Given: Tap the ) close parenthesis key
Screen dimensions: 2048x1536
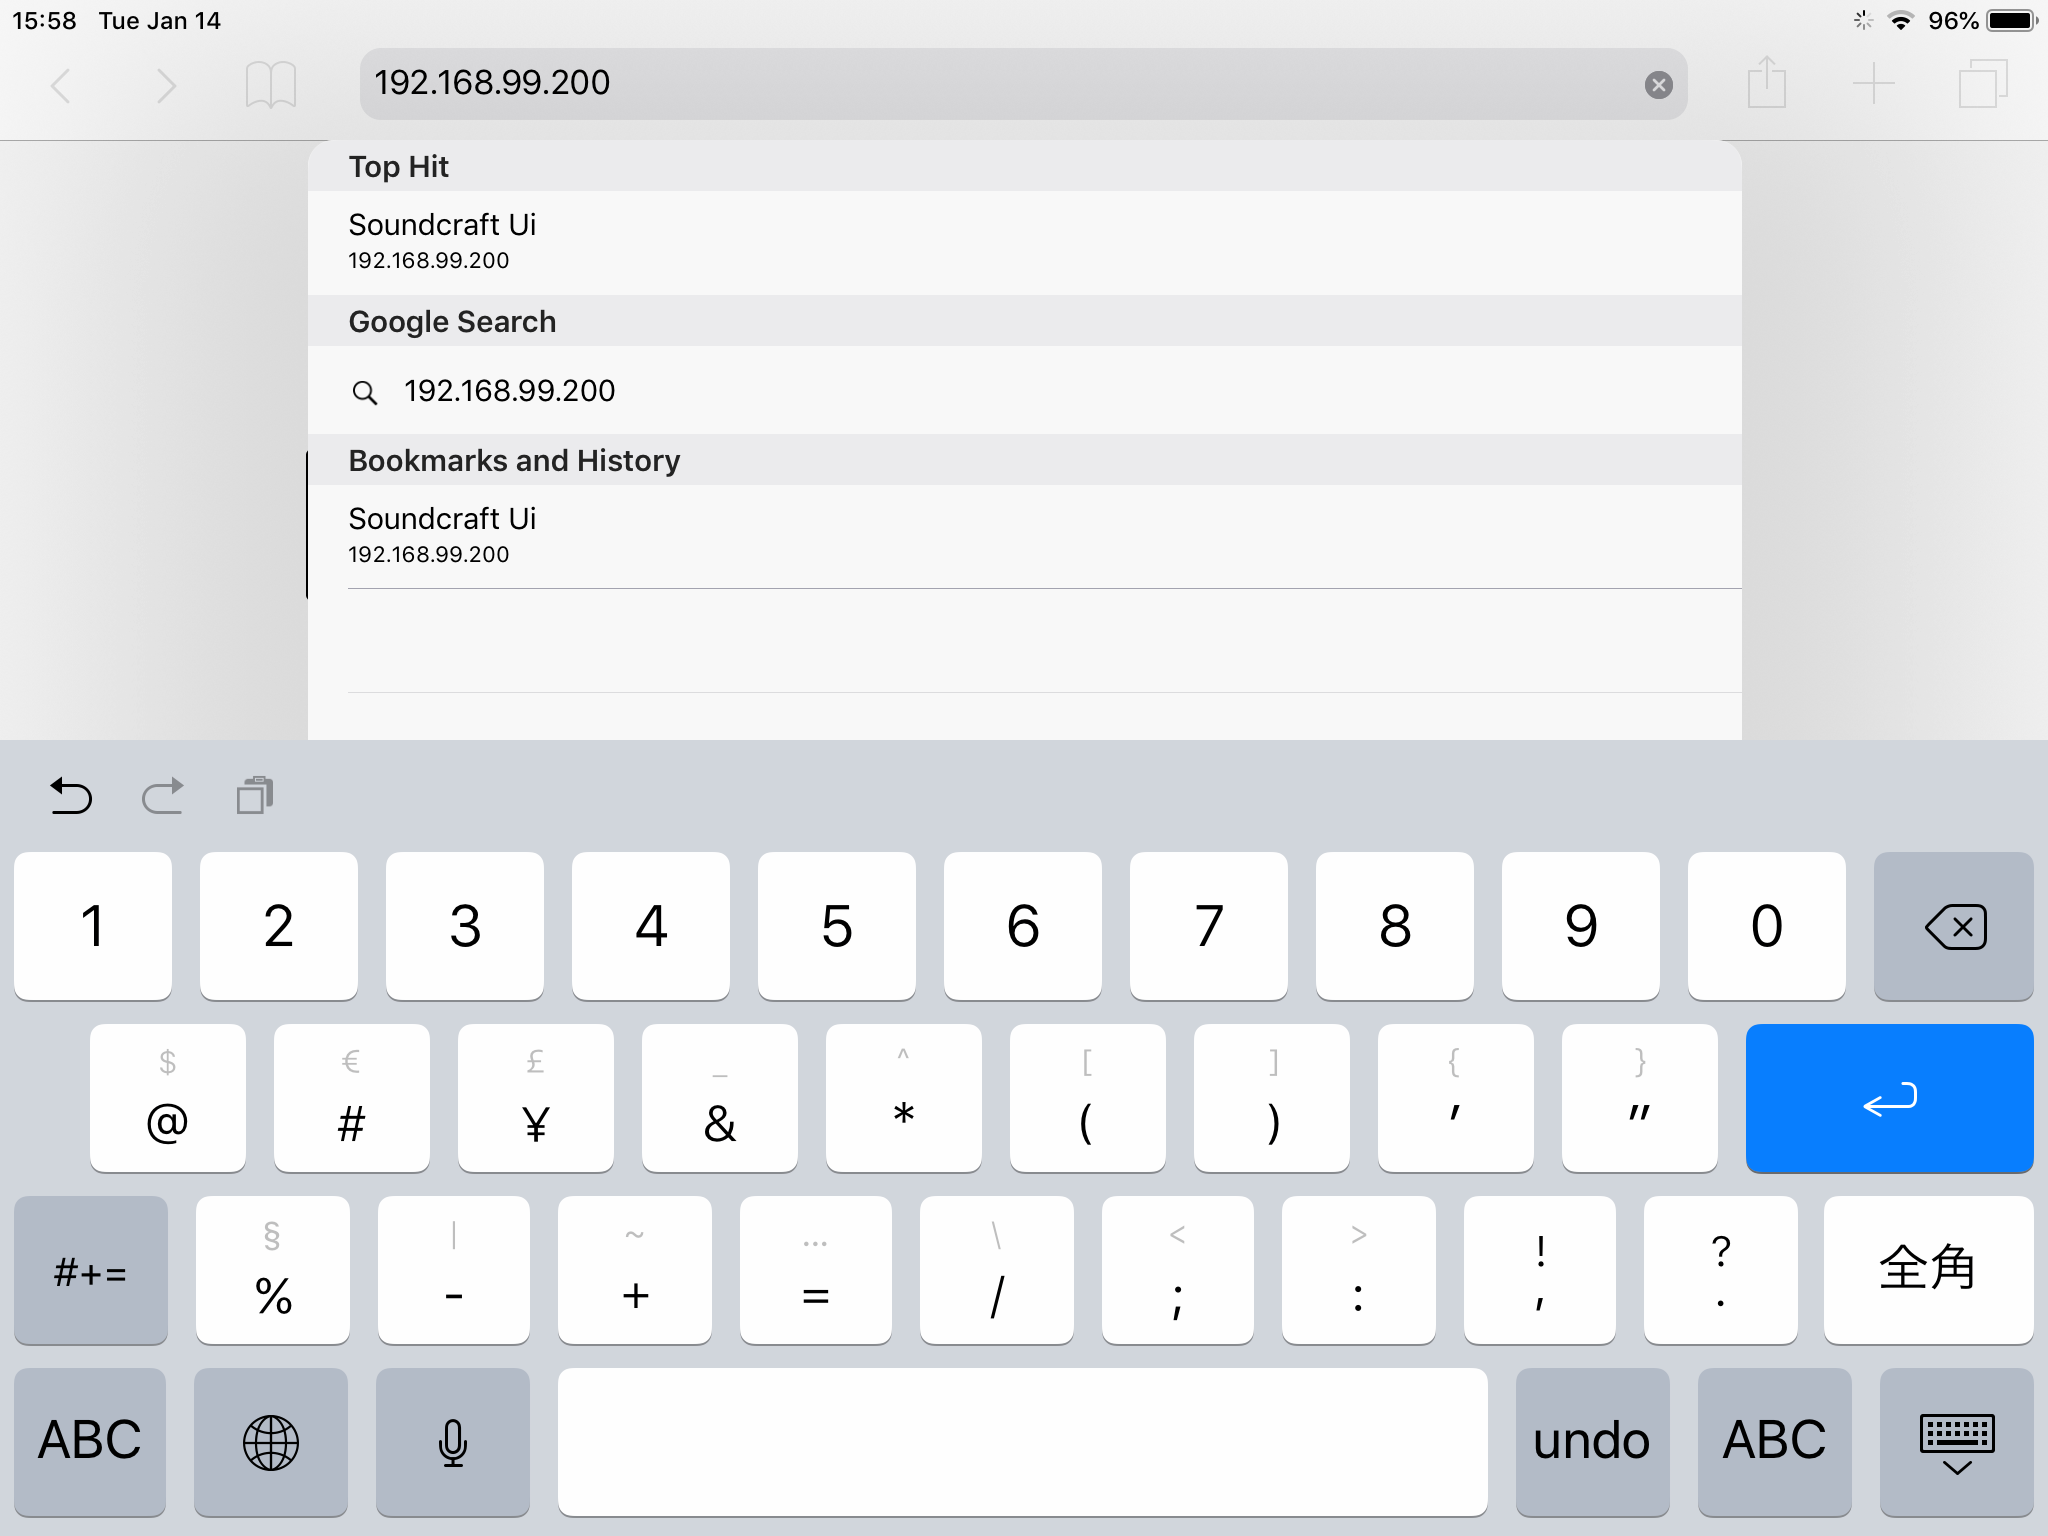Looking at the screenshot, I should 1272,1098.
